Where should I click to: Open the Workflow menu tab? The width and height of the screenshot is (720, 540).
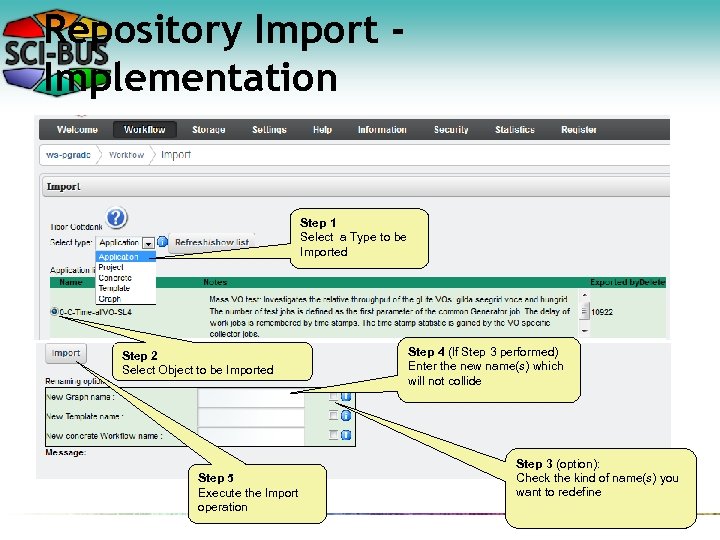[145, 130]
